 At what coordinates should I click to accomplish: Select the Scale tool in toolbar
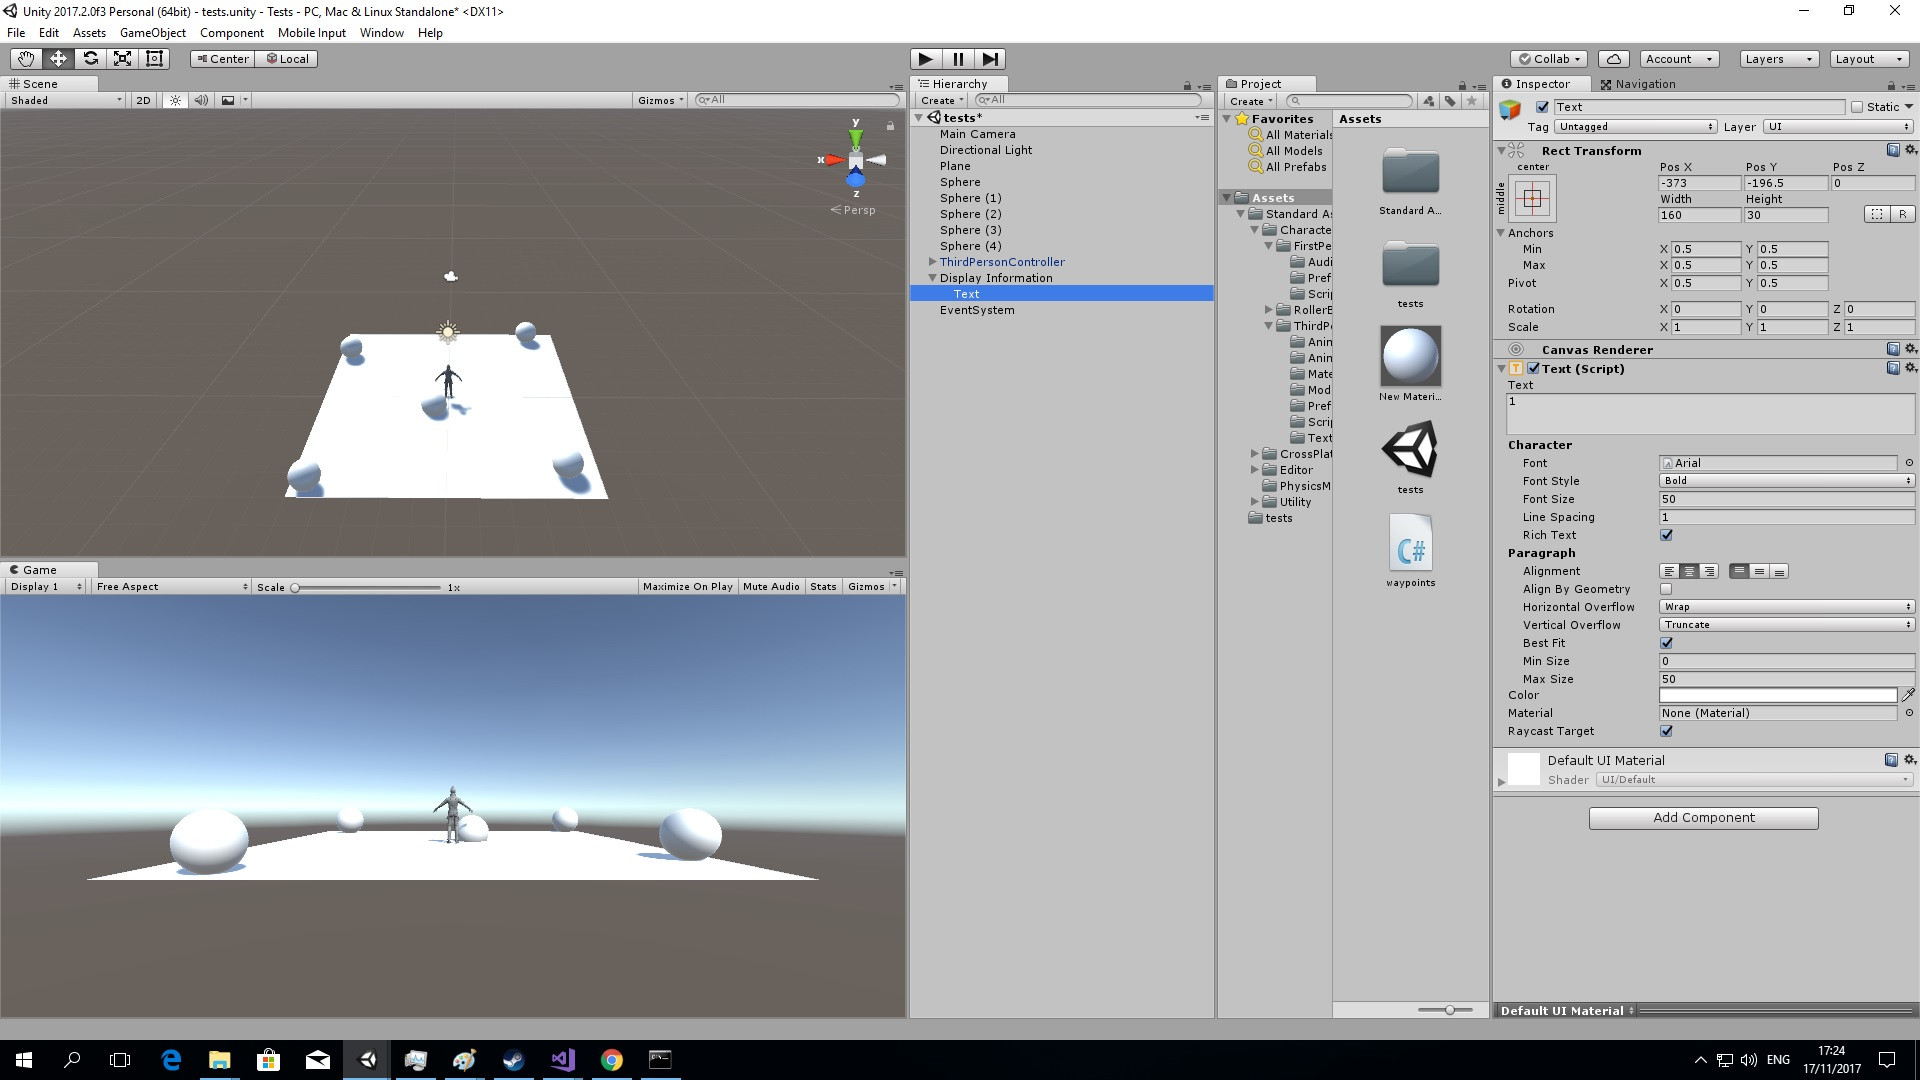click(x=122, y=59)
